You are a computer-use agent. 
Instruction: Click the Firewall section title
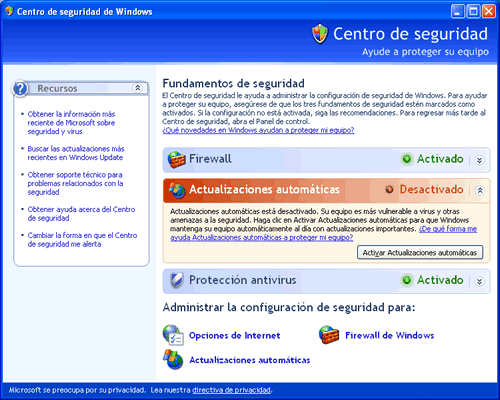pyautogui.click(x=210, y=159)
